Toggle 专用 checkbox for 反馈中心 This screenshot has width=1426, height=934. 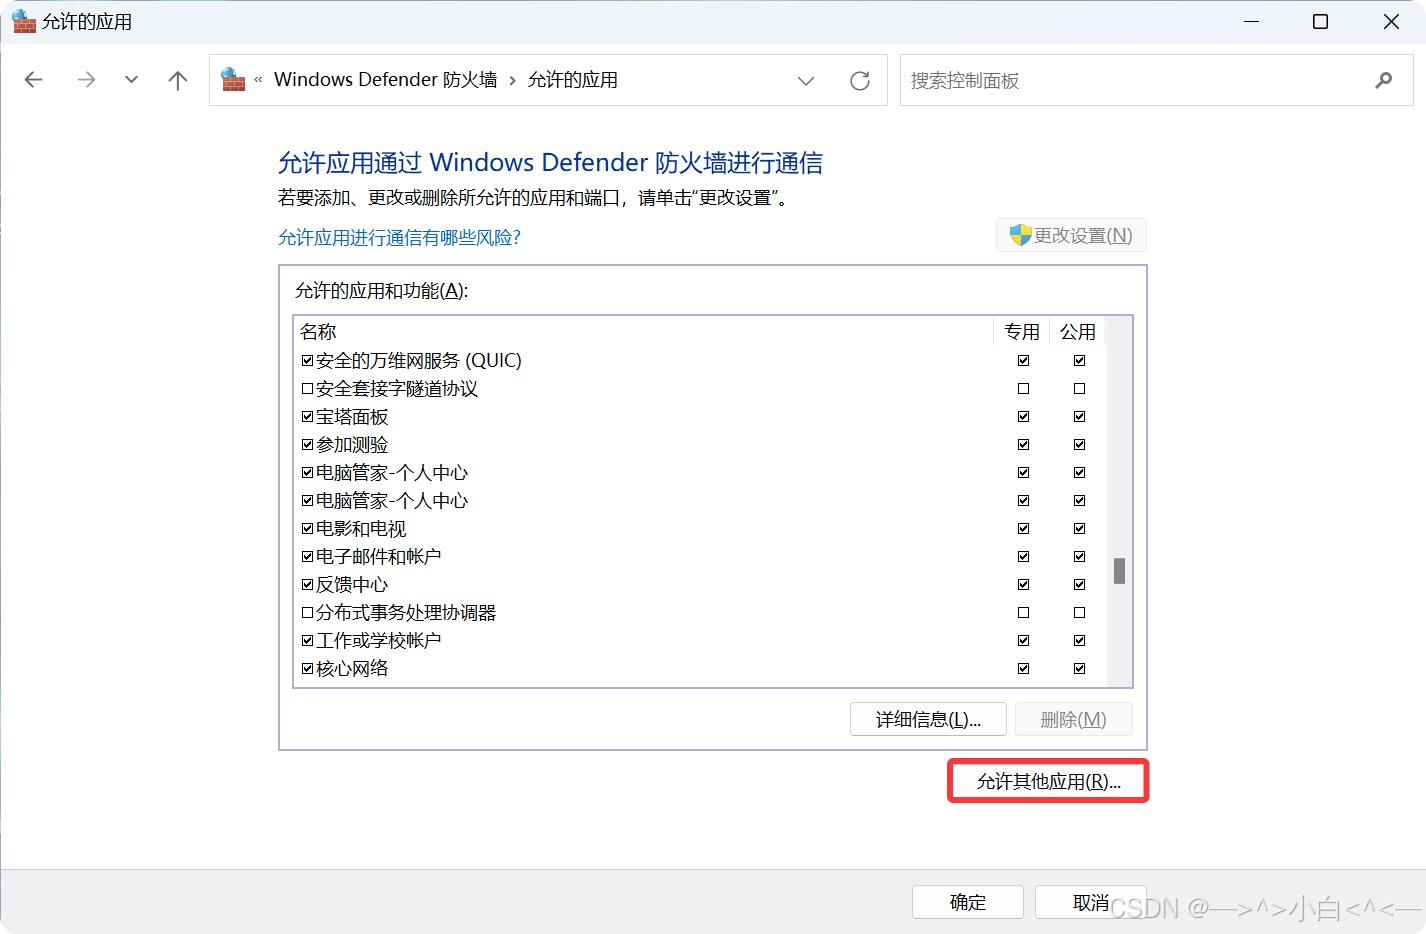pos(1023,584)
